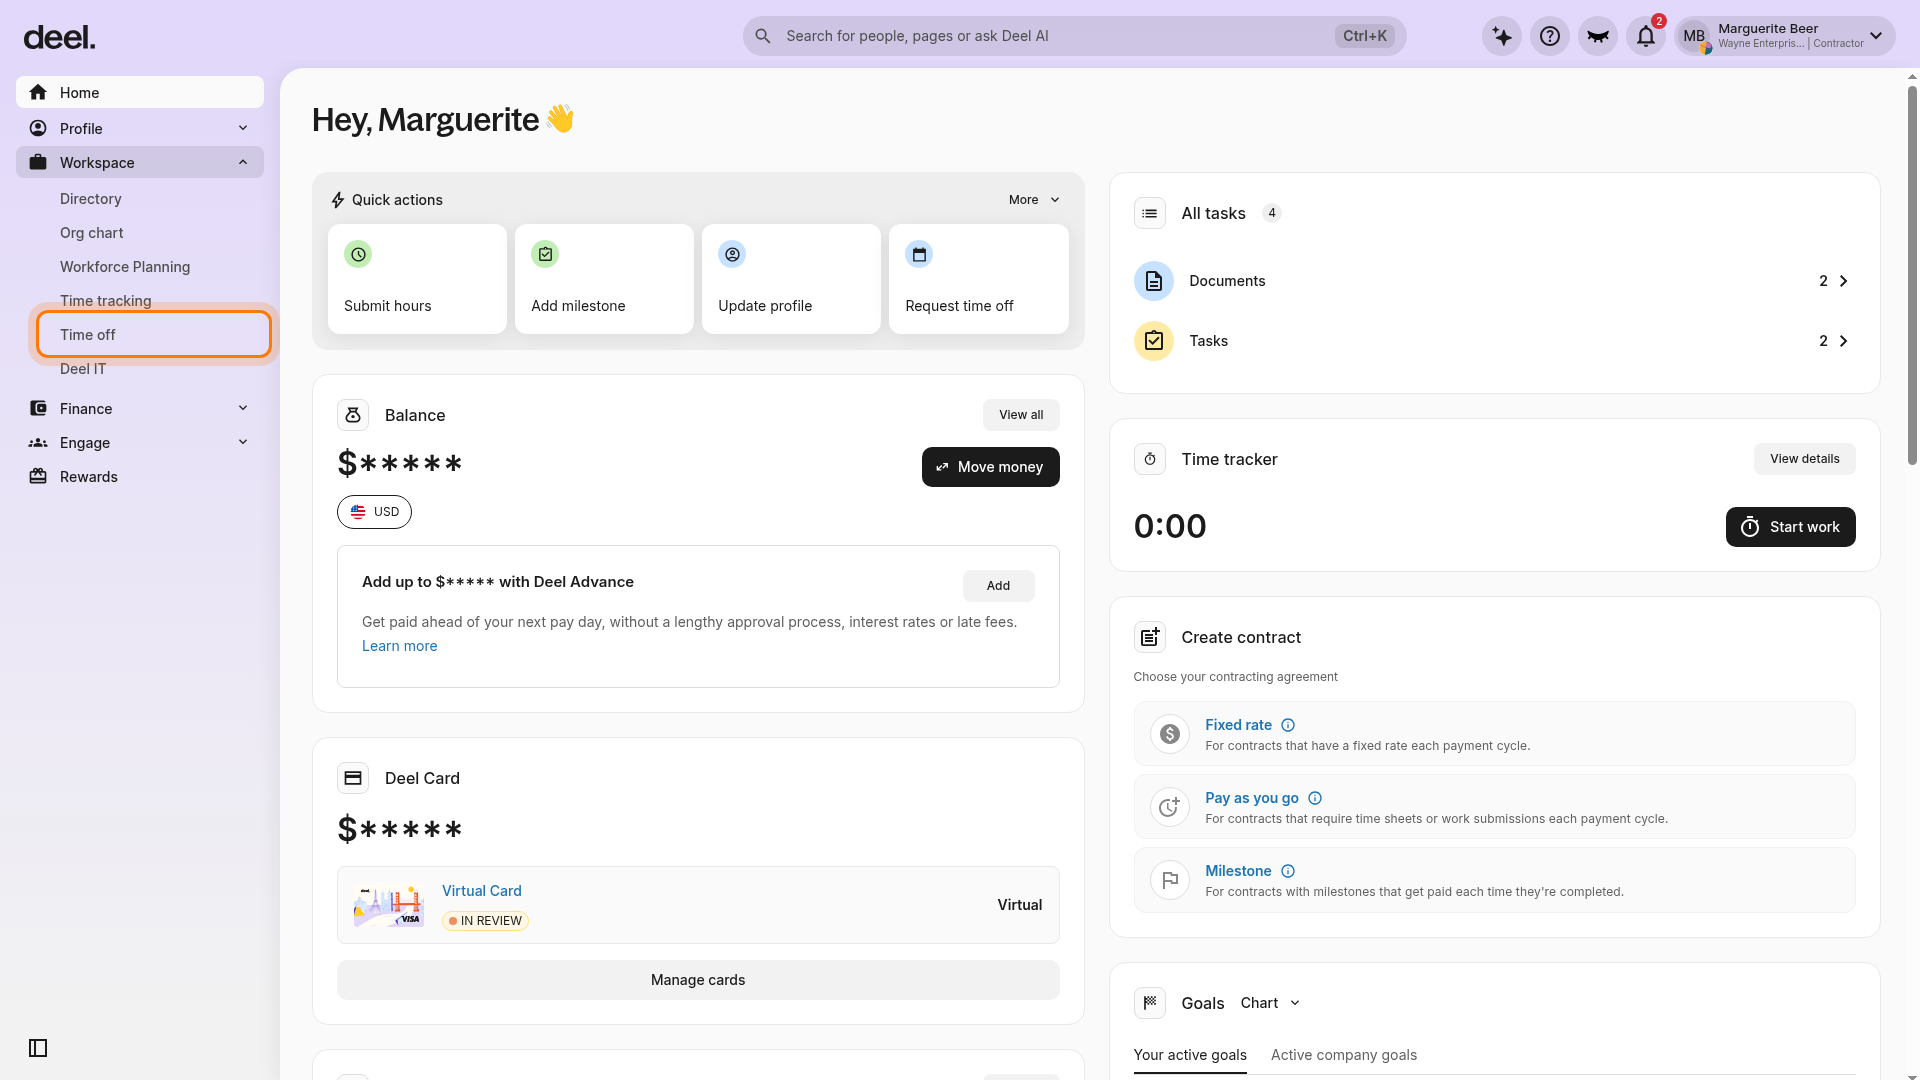This screenshot has height=1080, width=1920.
Task: Click the Add milestone checklist icon
Action: [x=545, y=254]
